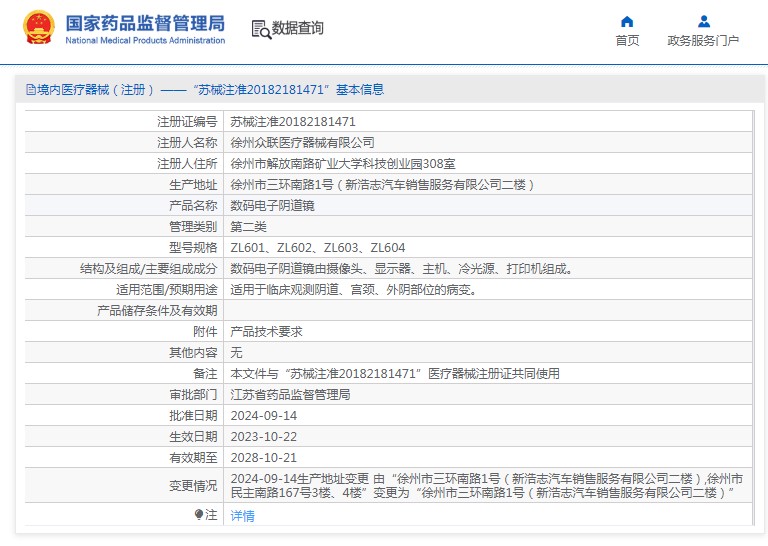Select remark text starting 本文件与

[x=395, y=374]
